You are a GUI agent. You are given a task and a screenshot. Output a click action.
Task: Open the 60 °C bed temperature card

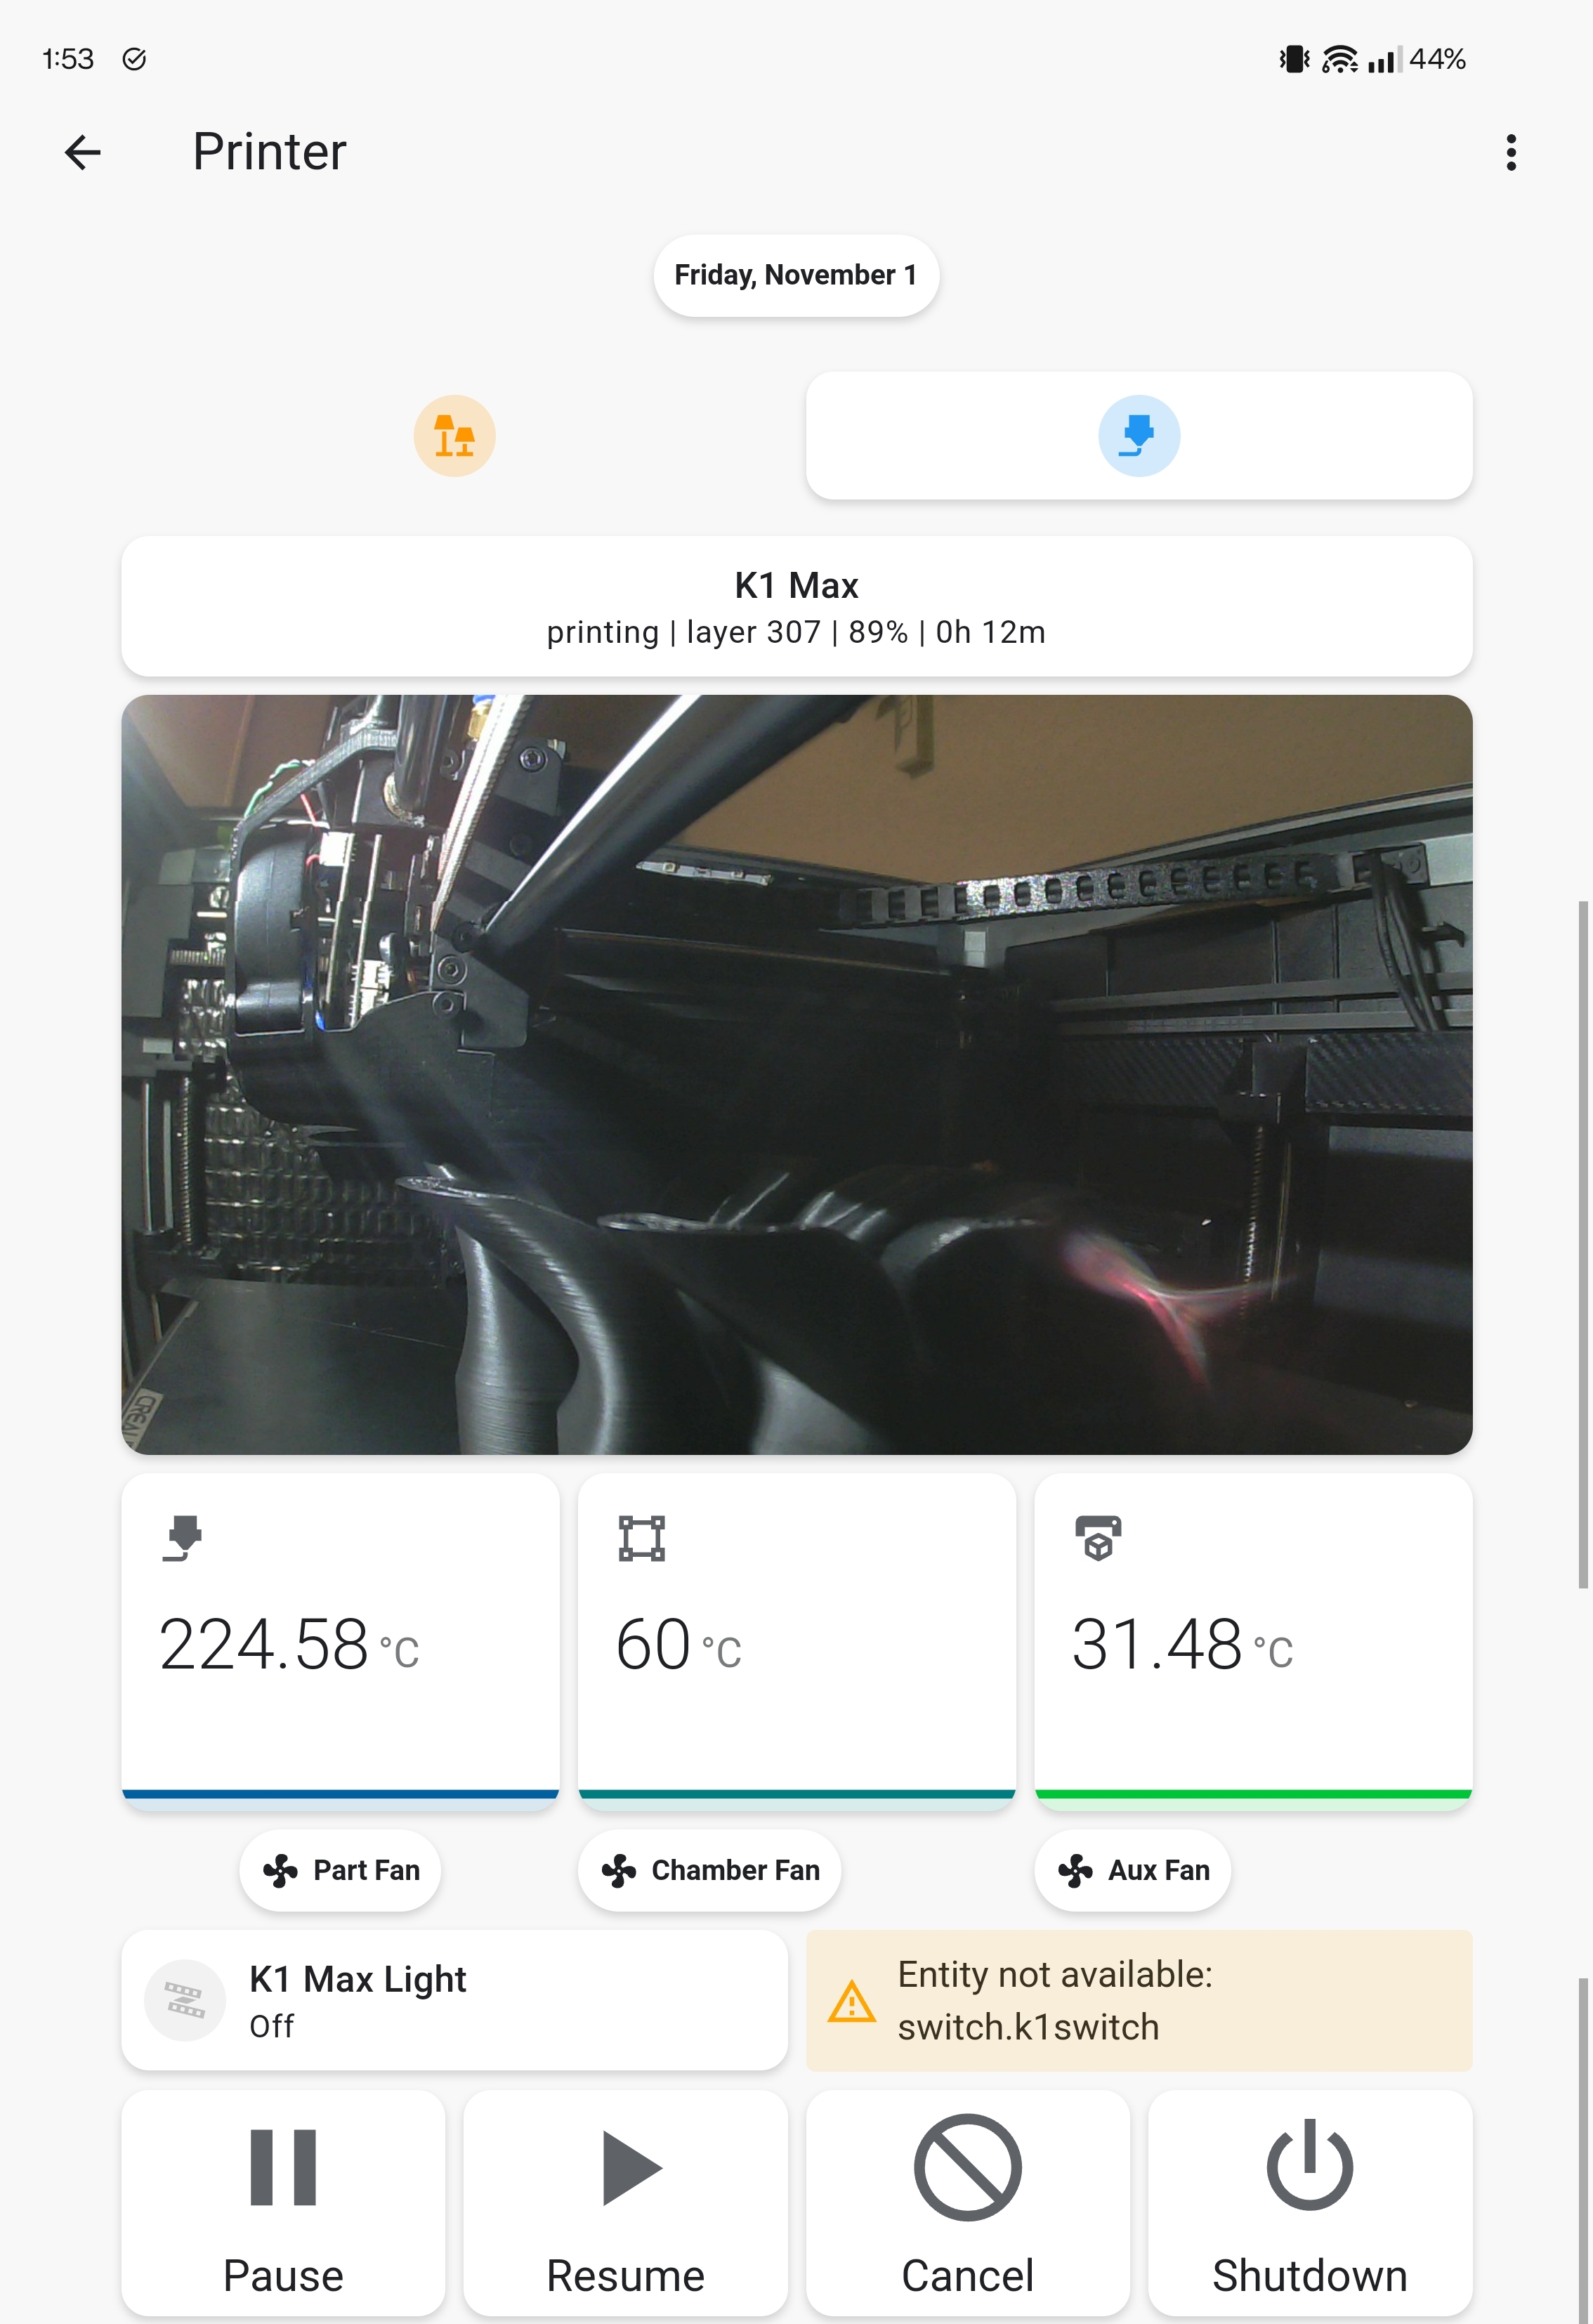tap(797, 1641)
